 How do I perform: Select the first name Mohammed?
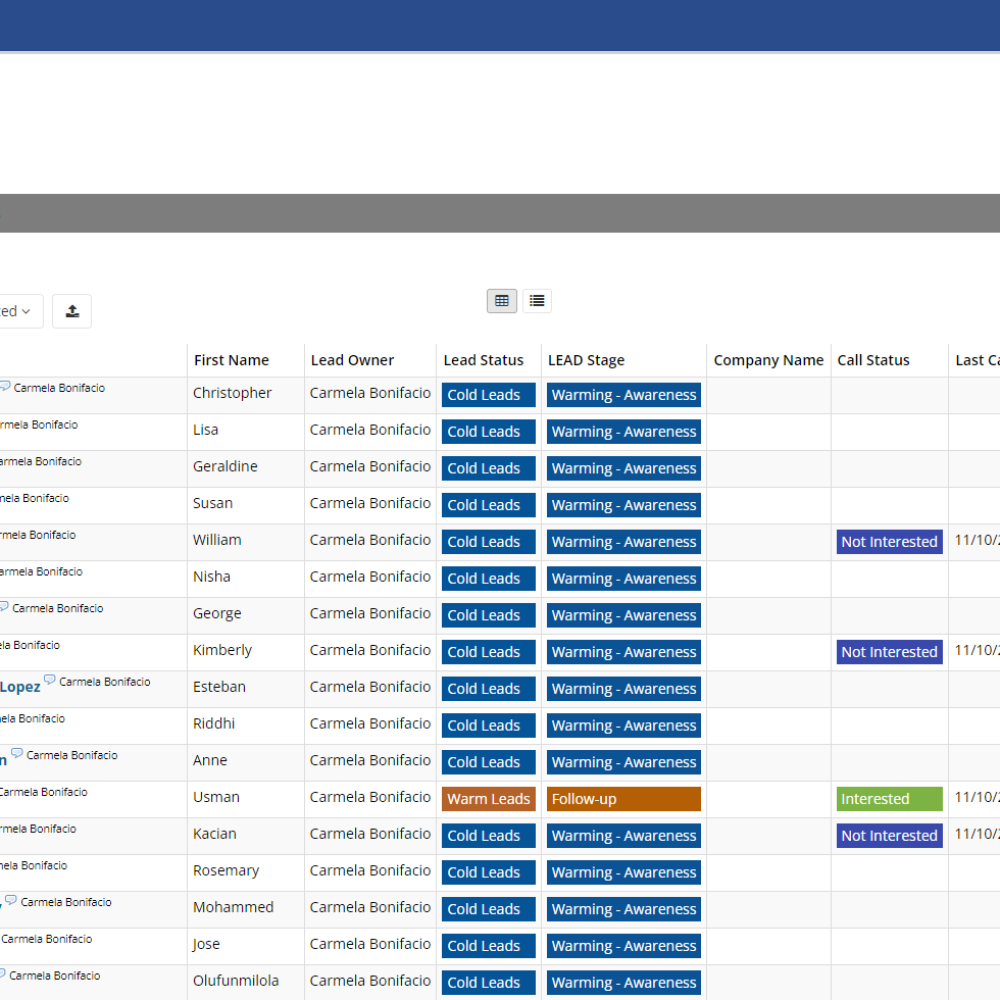pos(233,908)
